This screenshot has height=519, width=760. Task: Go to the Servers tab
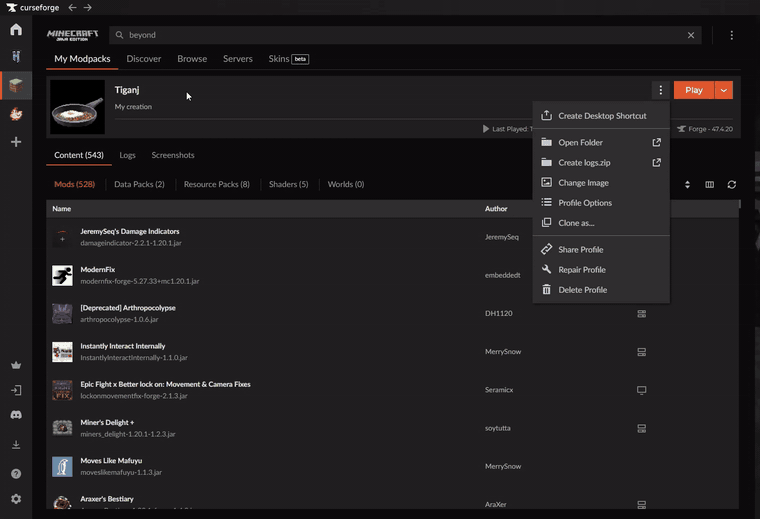(238, 59)
